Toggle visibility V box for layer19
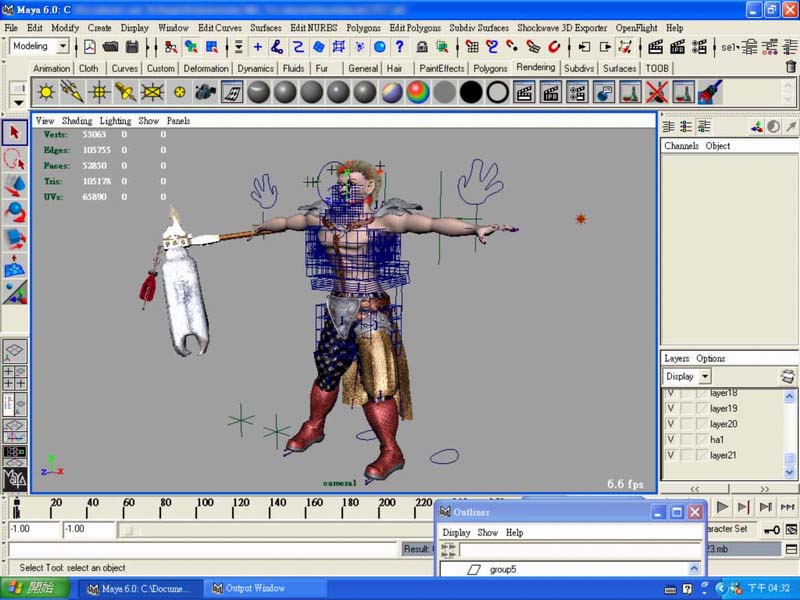This screenshot has width=800, height=600. [x=670, y=408]
